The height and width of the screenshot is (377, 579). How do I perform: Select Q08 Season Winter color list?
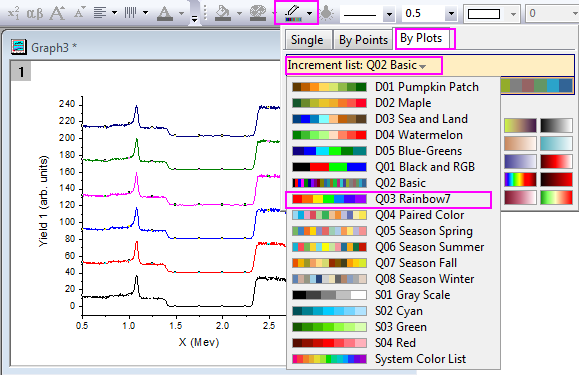pos(393,279)
